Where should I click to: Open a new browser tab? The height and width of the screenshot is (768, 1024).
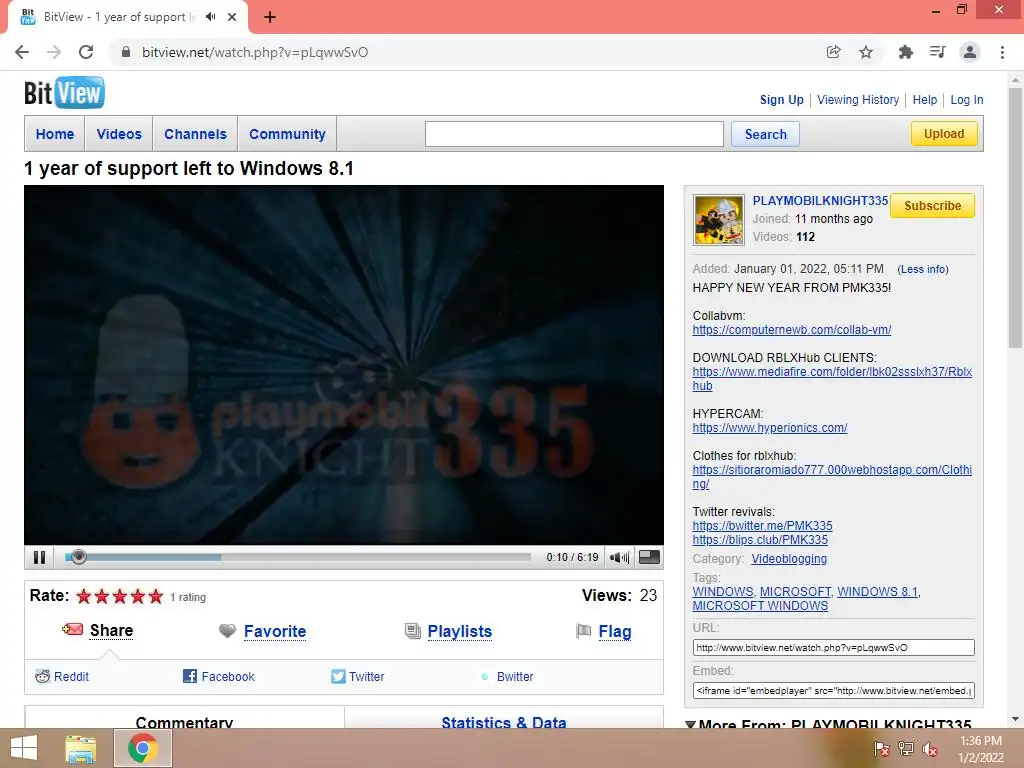270,17
